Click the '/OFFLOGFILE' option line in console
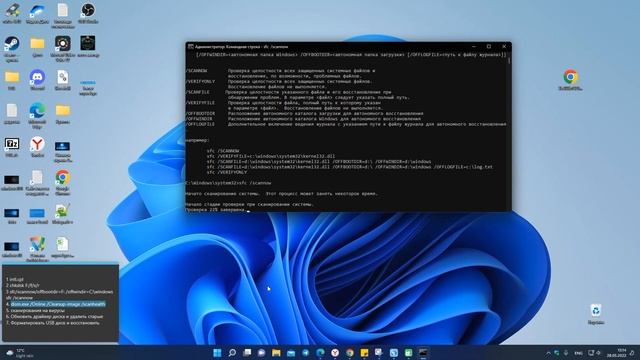The height and width of the screenshot is (360, 640). tap(346, 124)
